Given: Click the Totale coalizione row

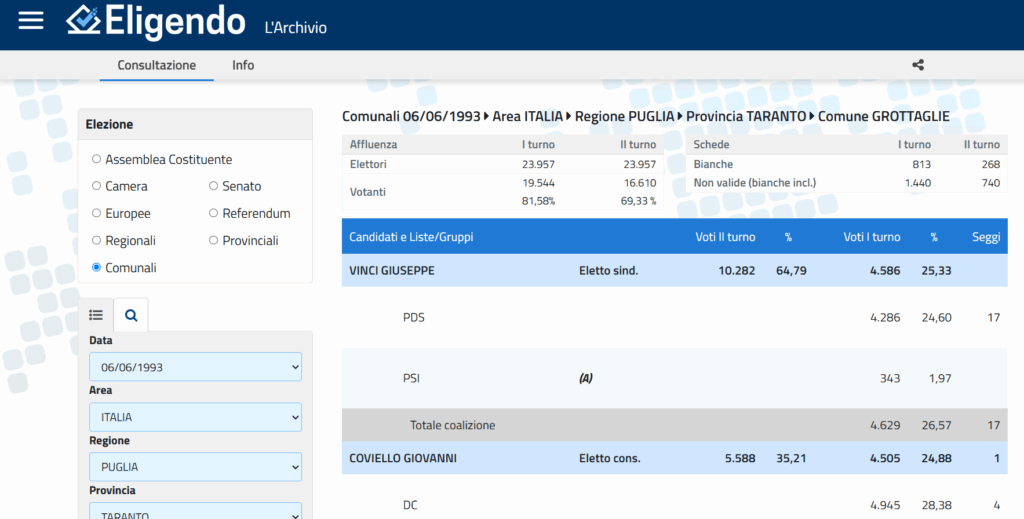Looking at the screenshot, I should (x=675, y=425).
